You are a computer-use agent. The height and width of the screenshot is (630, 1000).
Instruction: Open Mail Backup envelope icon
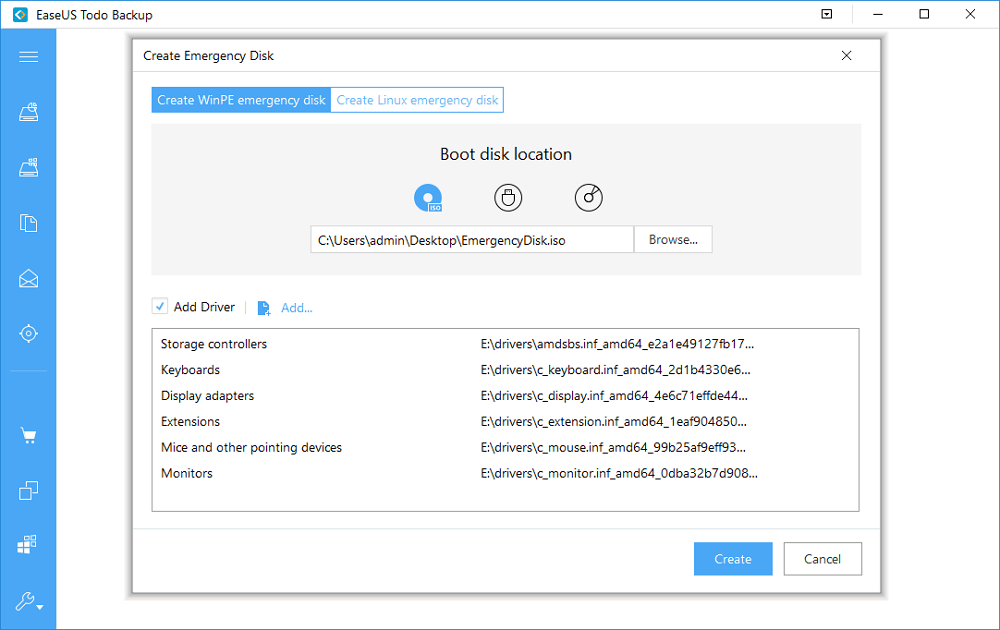[28, 278]
